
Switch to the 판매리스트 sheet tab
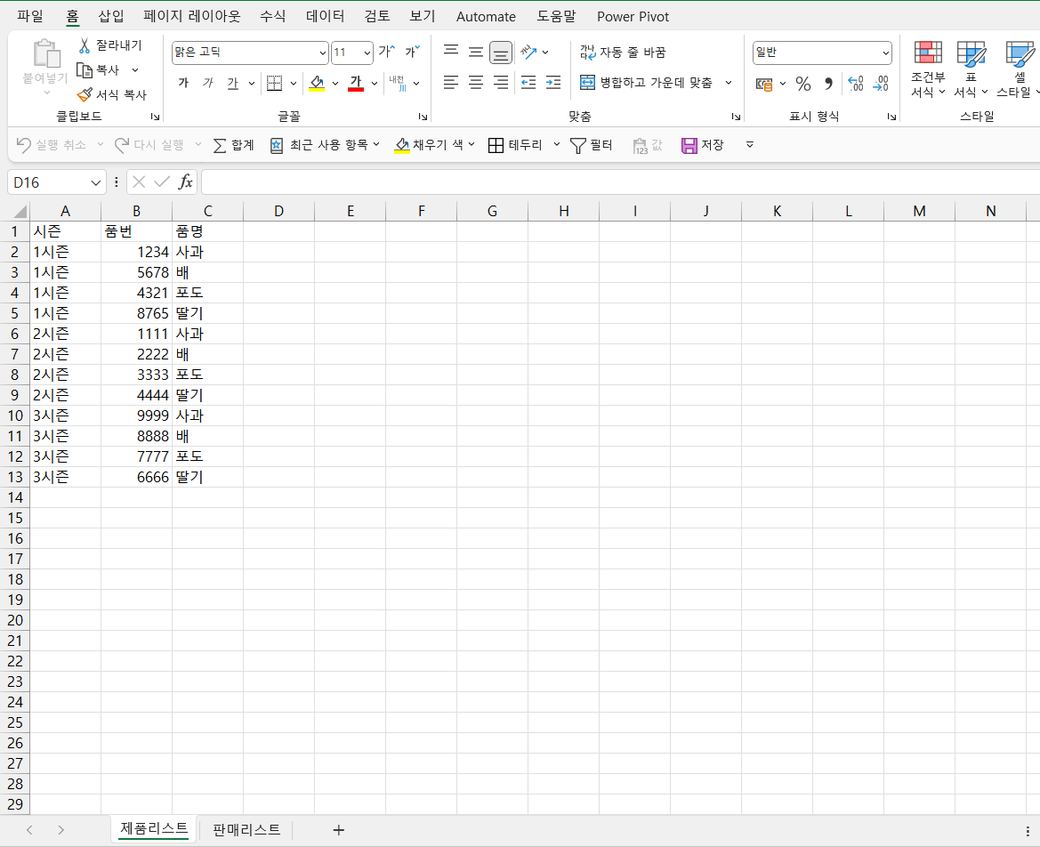[246, 830]
